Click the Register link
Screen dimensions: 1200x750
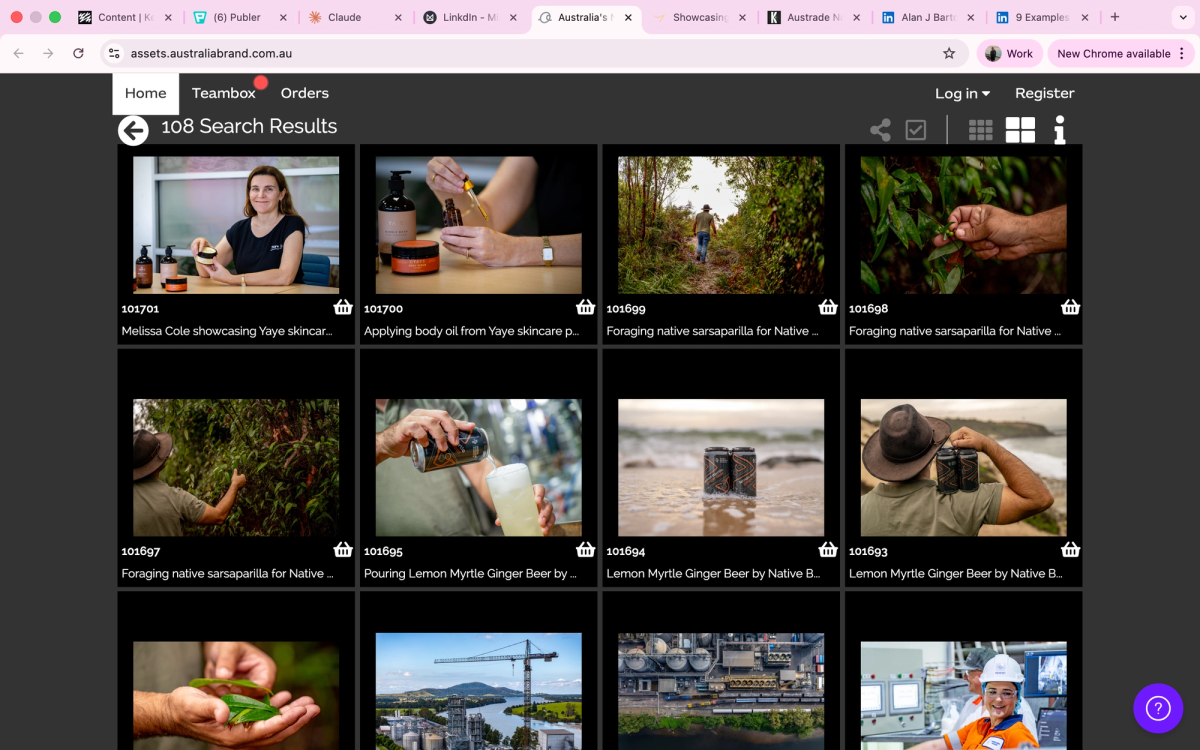tap(1045, 93)
